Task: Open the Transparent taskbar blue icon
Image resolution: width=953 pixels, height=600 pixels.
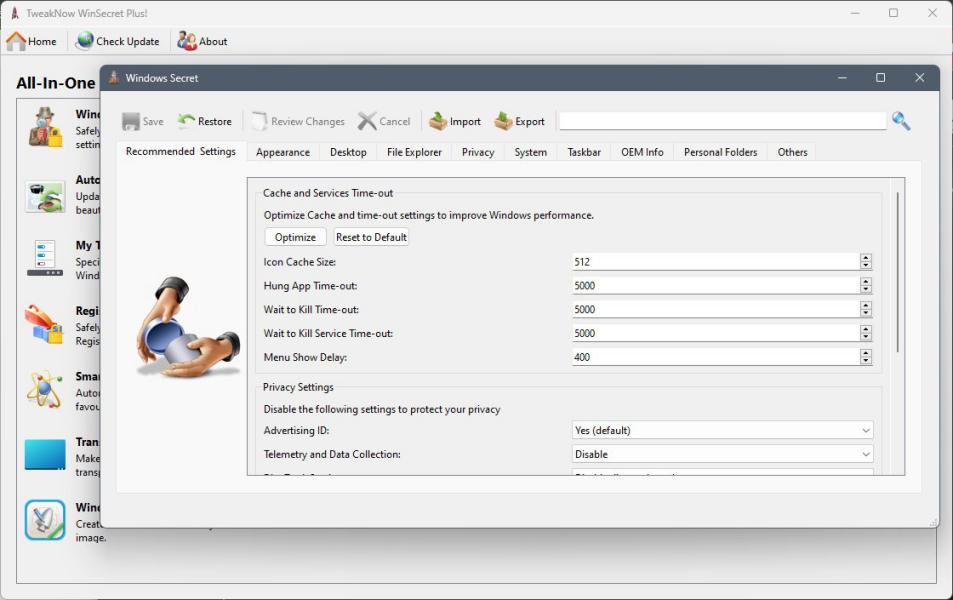Action: [45, 455]
